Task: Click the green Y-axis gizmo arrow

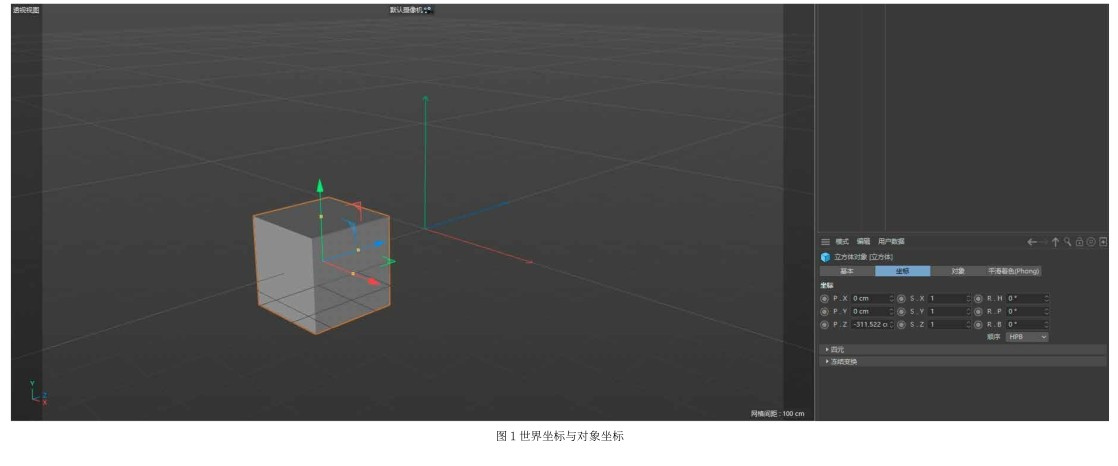Action: pyautogui.click(x=320, y=186)
